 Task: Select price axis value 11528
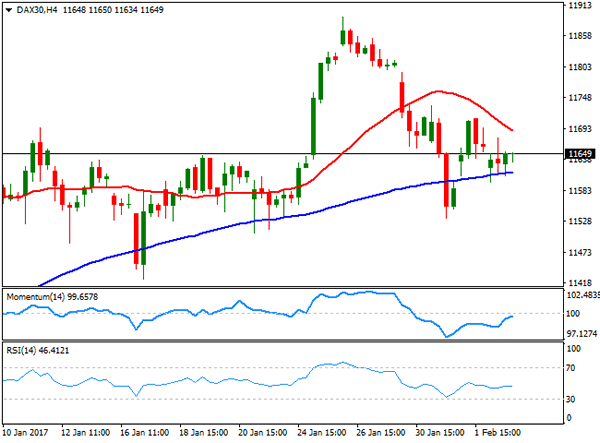pyautogui.click(x=580, y=221)
